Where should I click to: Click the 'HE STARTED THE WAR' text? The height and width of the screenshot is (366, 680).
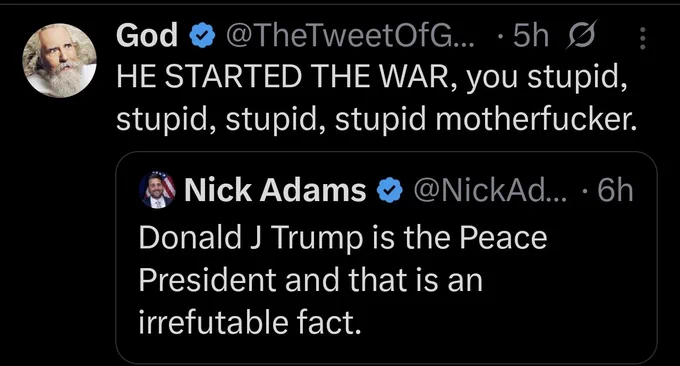coord(285,77)
